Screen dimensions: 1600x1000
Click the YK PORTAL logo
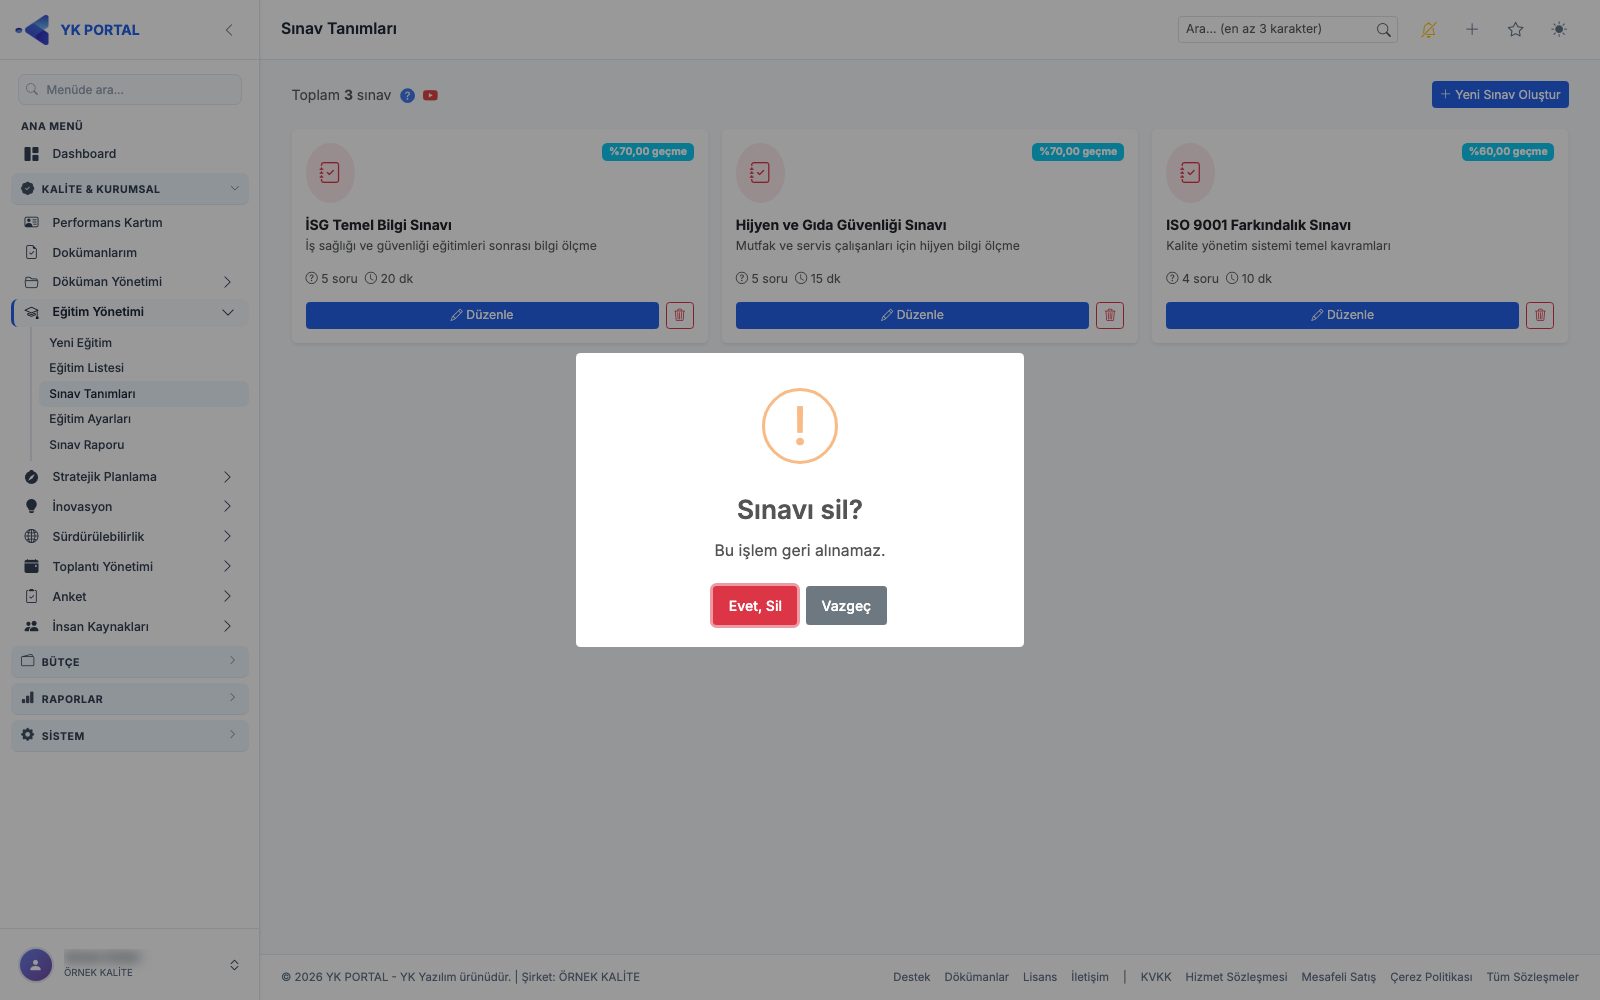click(78, 30)
